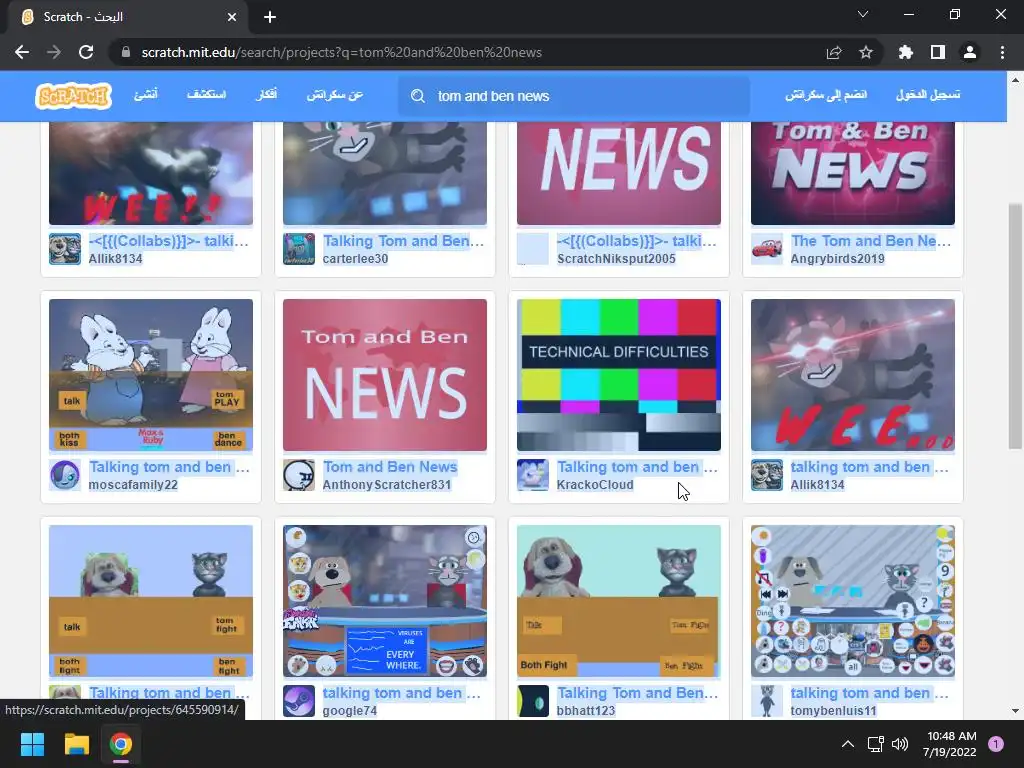Open About Scratch (عن سكراتش) nav item
The height and width of the screenshot is (768, 1024).
[334, 95]
